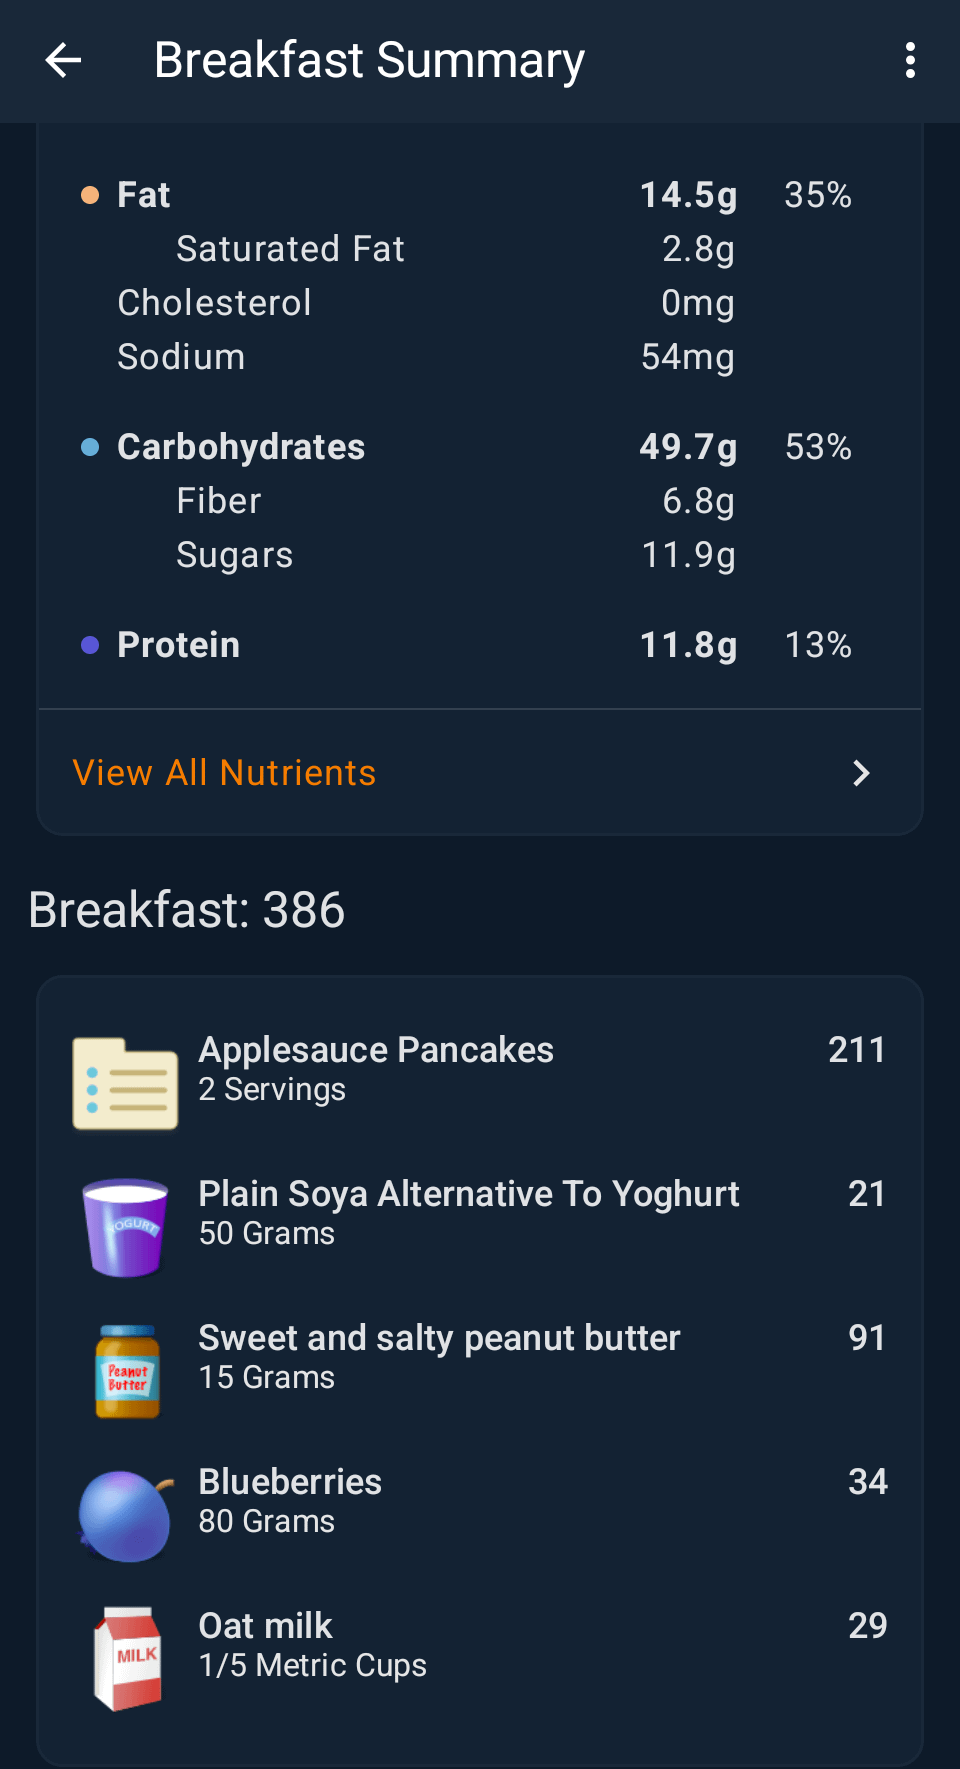Tap the peanut butter jar icon
The width and height of the screenshot is (960, 1769).
pyautogui.click(x=127, y=1372)
